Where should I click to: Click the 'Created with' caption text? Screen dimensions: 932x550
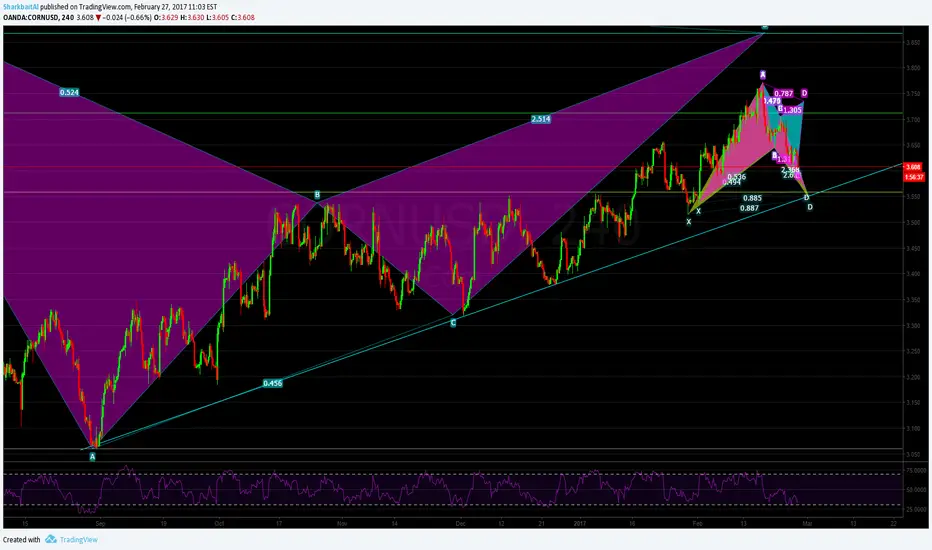coord(21,539)
